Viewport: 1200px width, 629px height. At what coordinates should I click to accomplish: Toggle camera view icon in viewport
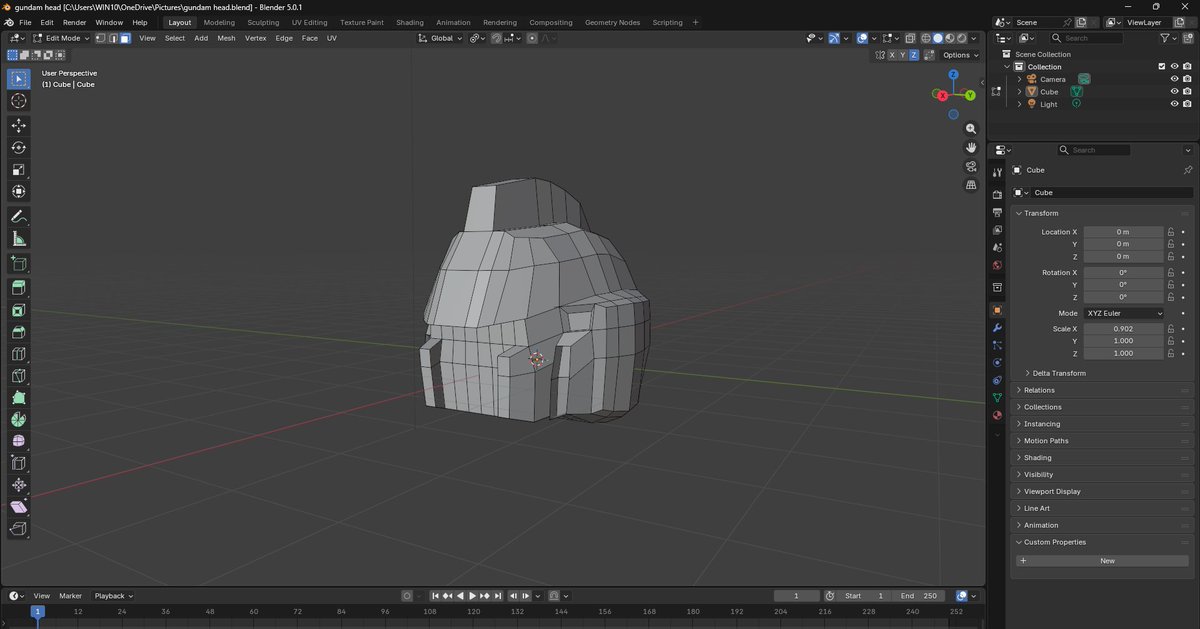970,166
